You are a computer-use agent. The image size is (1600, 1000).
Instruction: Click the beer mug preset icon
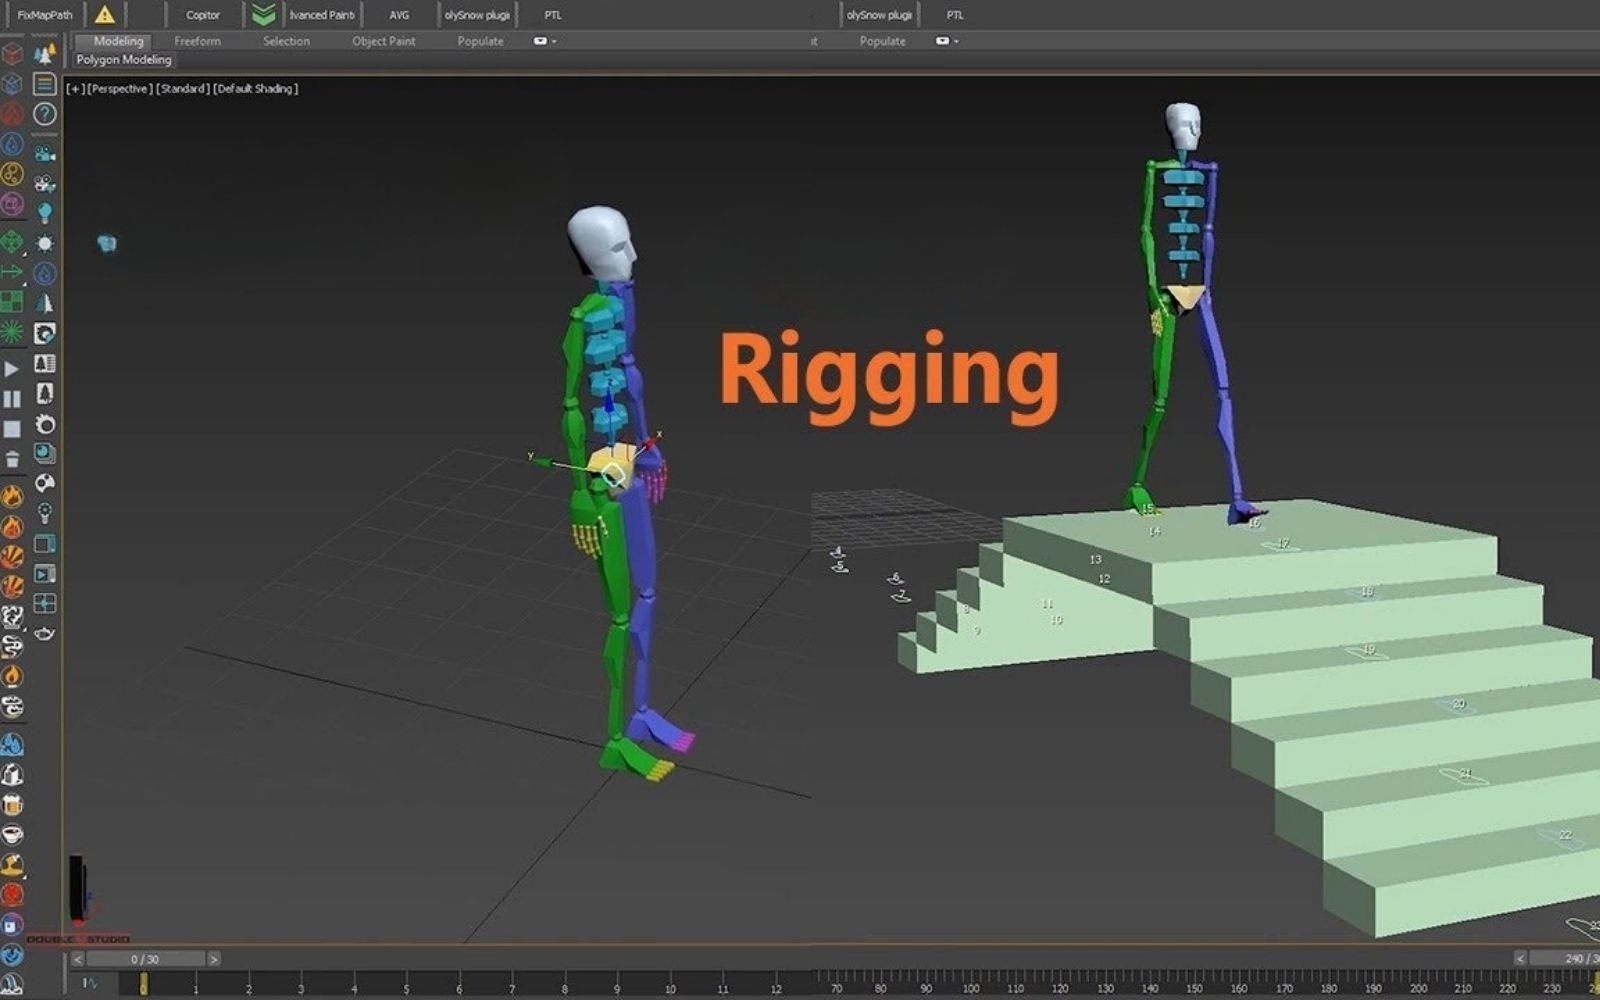tap(12, 805)
